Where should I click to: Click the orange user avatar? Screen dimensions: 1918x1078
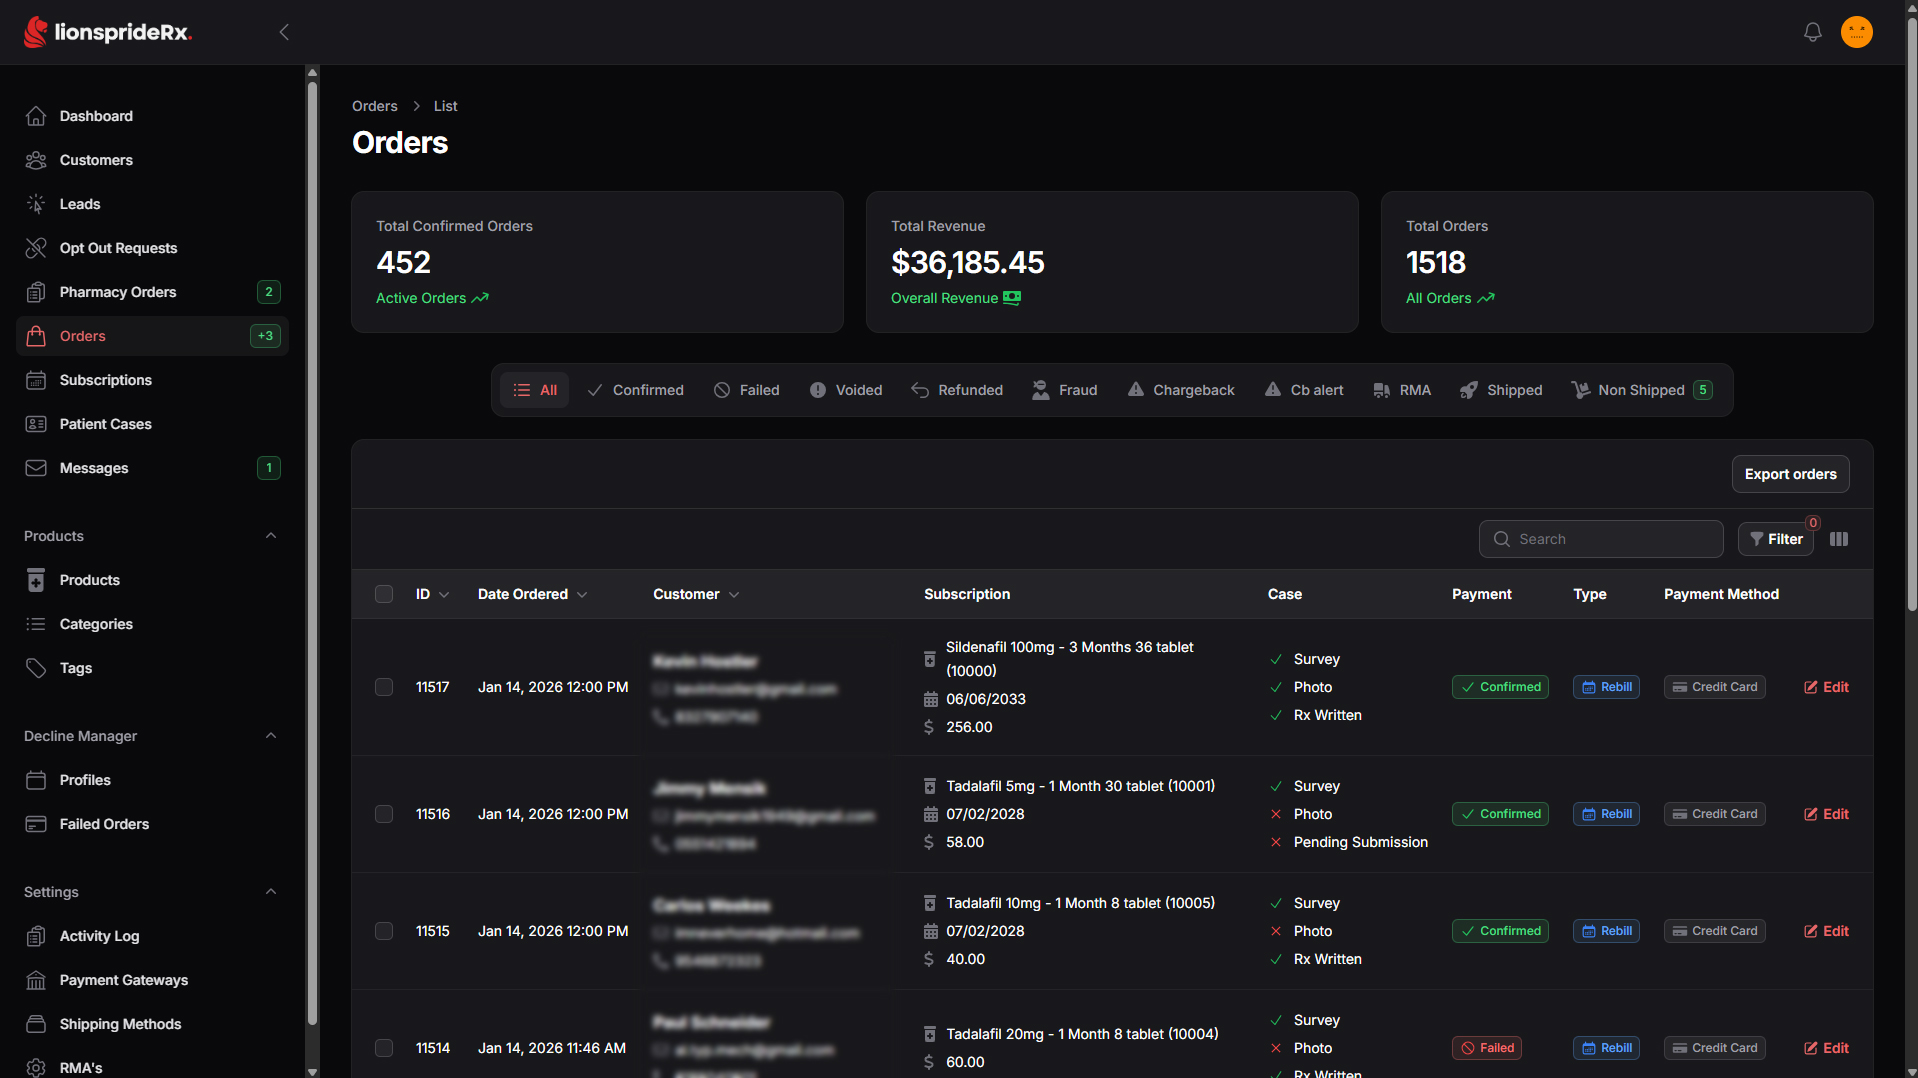1857,32
